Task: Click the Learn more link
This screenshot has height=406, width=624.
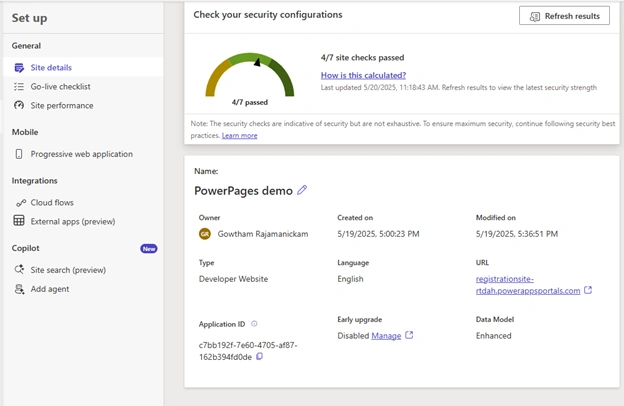Action: (240, 135)
